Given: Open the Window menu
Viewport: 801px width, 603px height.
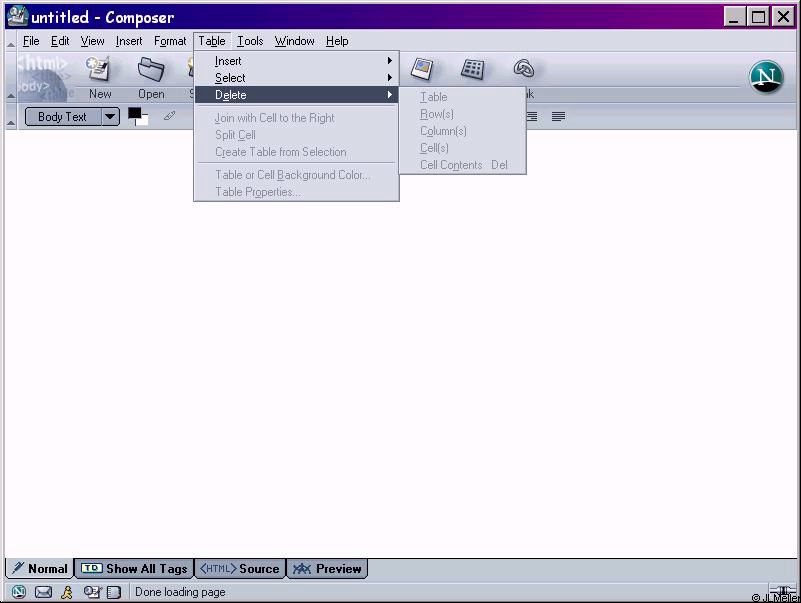Looking at the screenshot, I should pyautogui.click(x=294, y=41).
